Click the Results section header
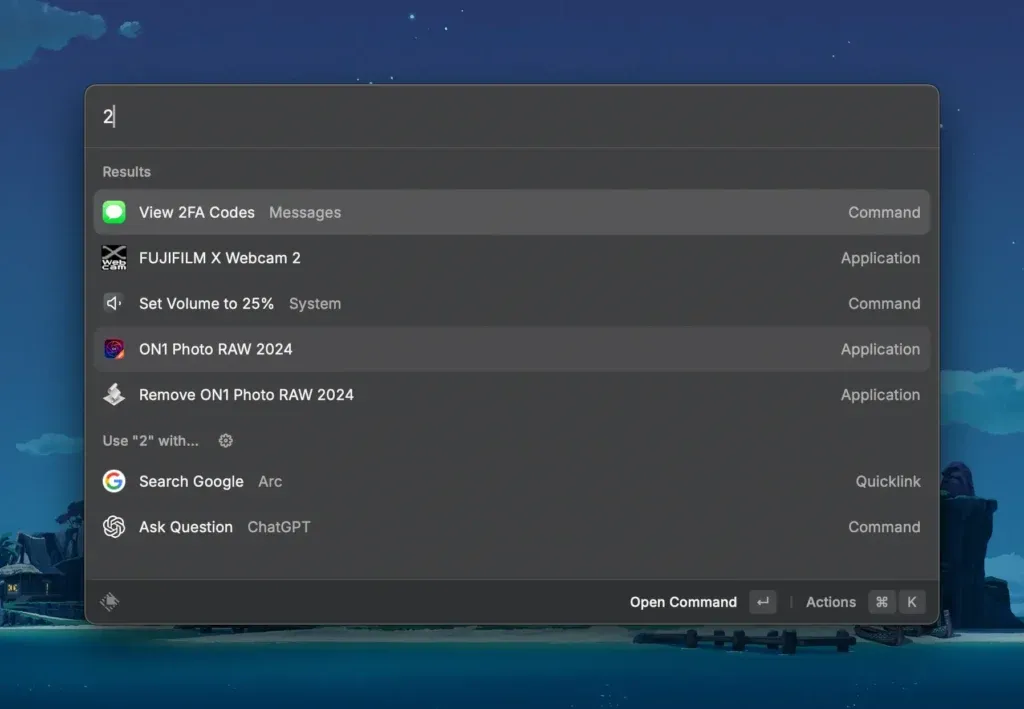 (127, 172)
